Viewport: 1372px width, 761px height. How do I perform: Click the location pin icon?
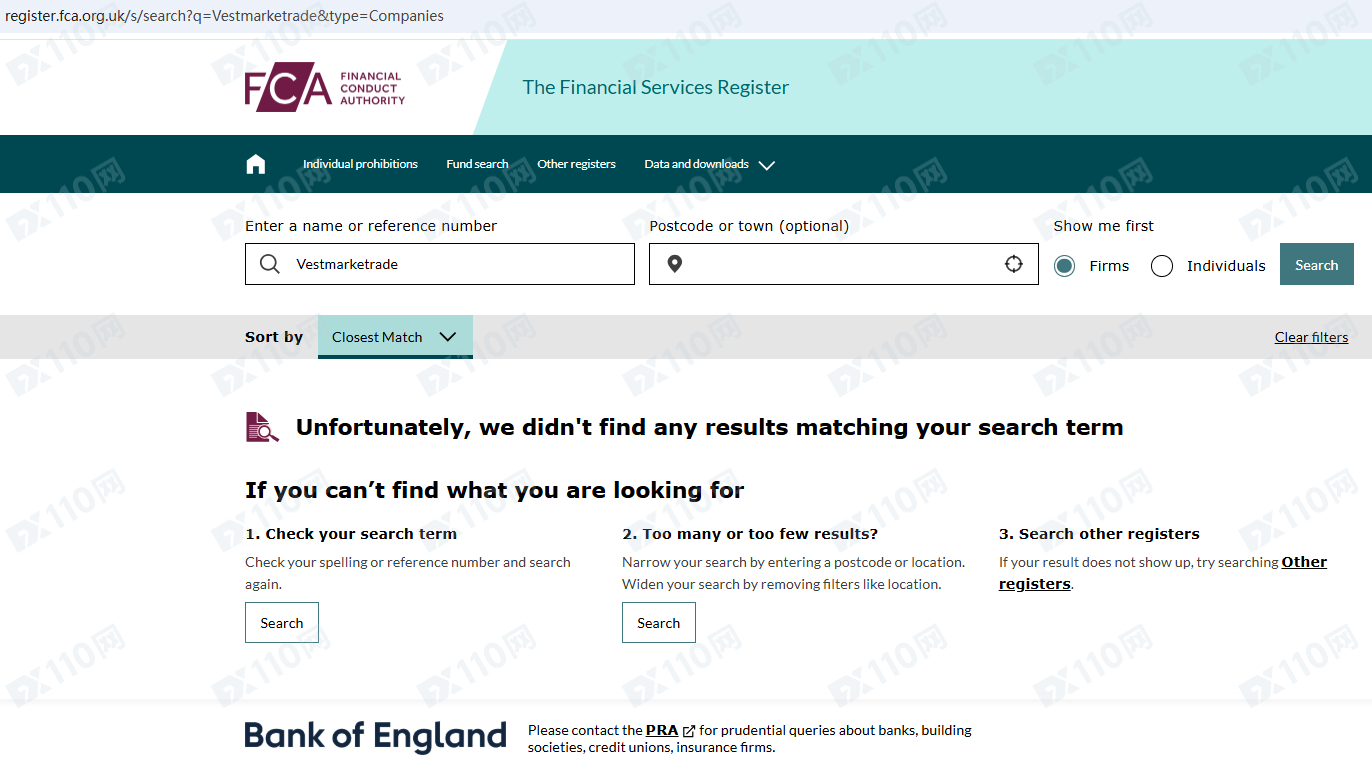tap(675, 264)
